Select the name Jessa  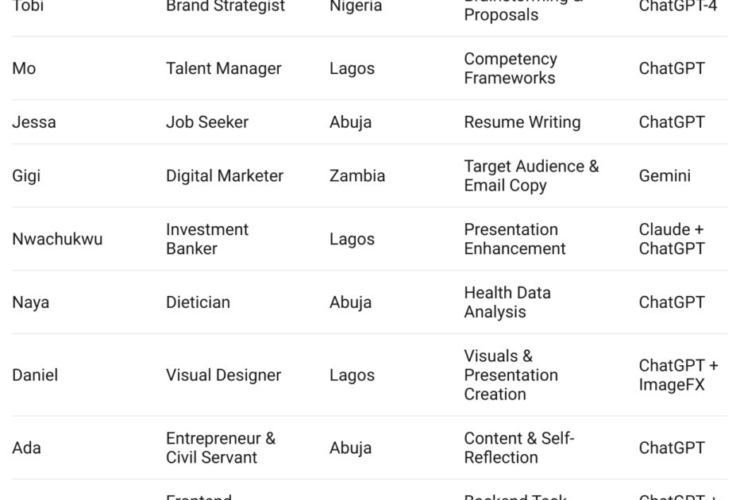tap(34, 122)
